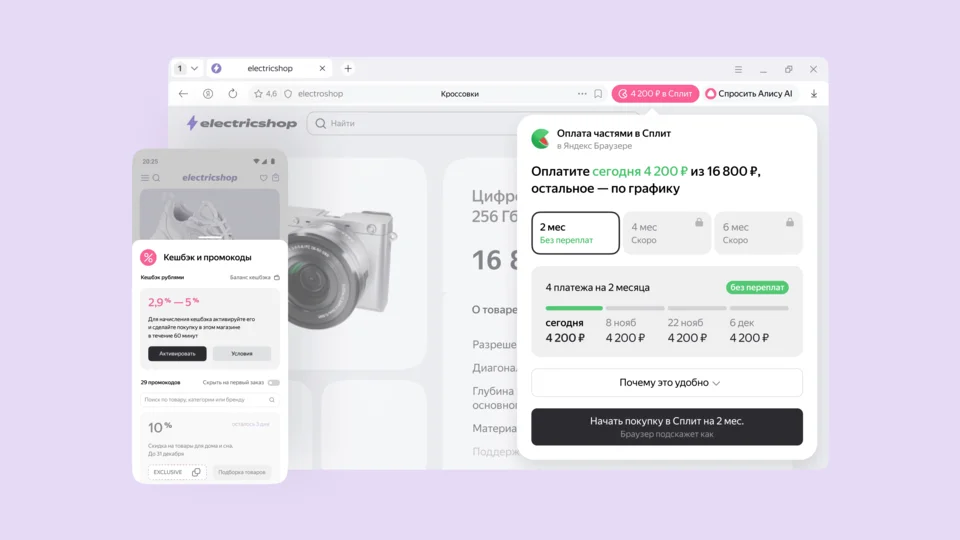Toggle Скрыть на первый заказ switch
Image resolution: width=960 pixels, height=540 pixels.
[274, 383]
